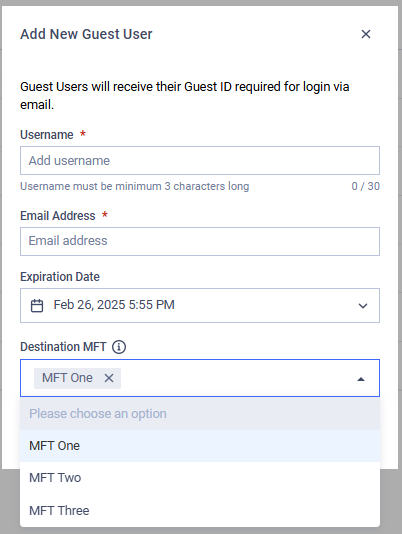The image size is (402, 534).
Task: Collapse the Destination MFT list with the caret
Action: coord(361,379)
